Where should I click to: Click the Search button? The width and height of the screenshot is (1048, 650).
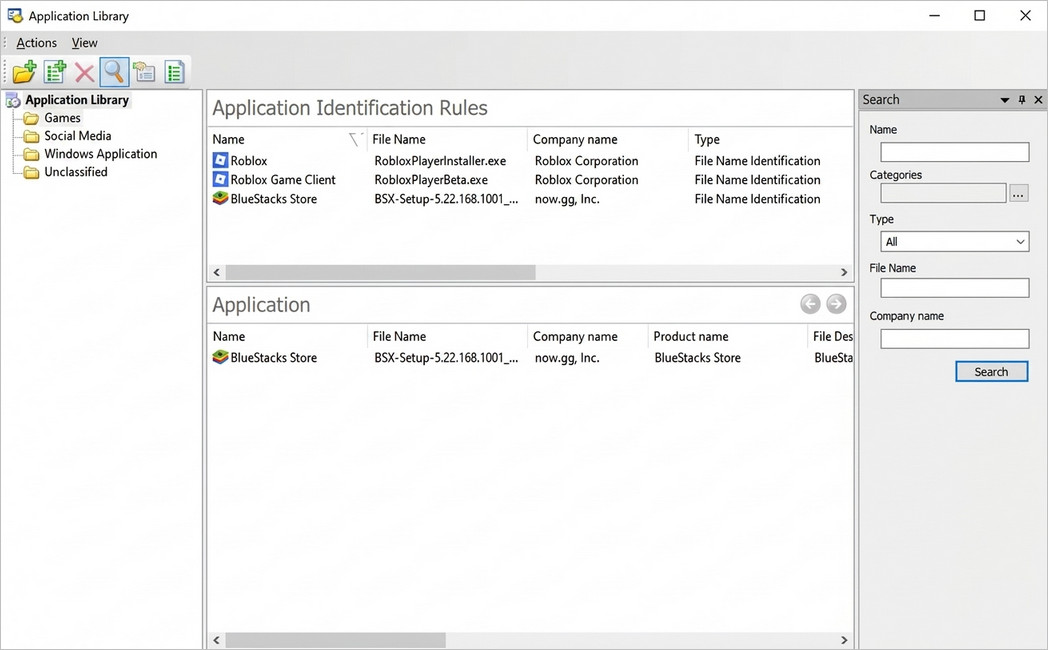point(991,371)
